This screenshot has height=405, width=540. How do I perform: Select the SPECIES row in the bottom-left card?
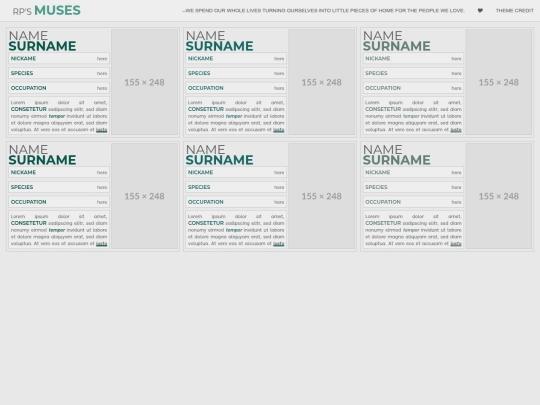point(59,187)
